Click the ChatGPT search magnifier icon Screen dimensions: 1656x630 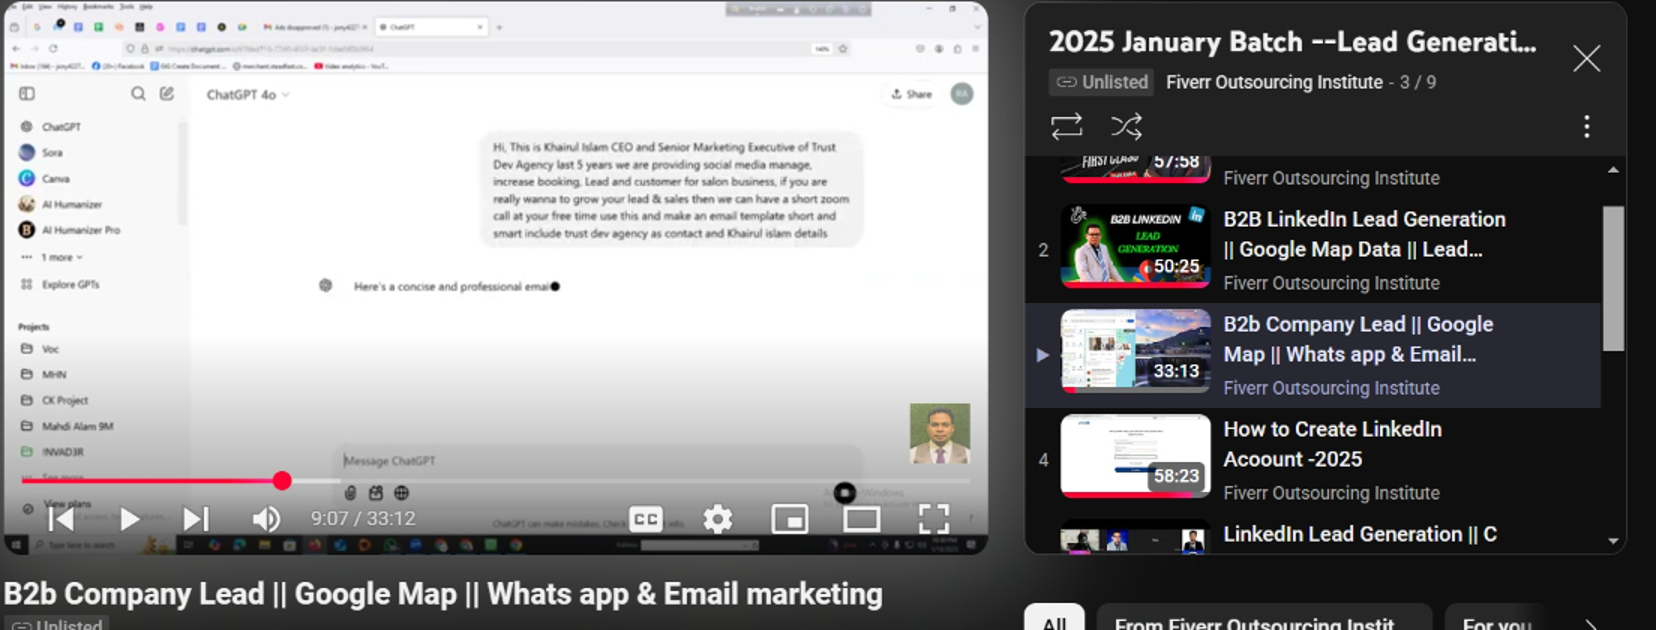coord(138,94)
